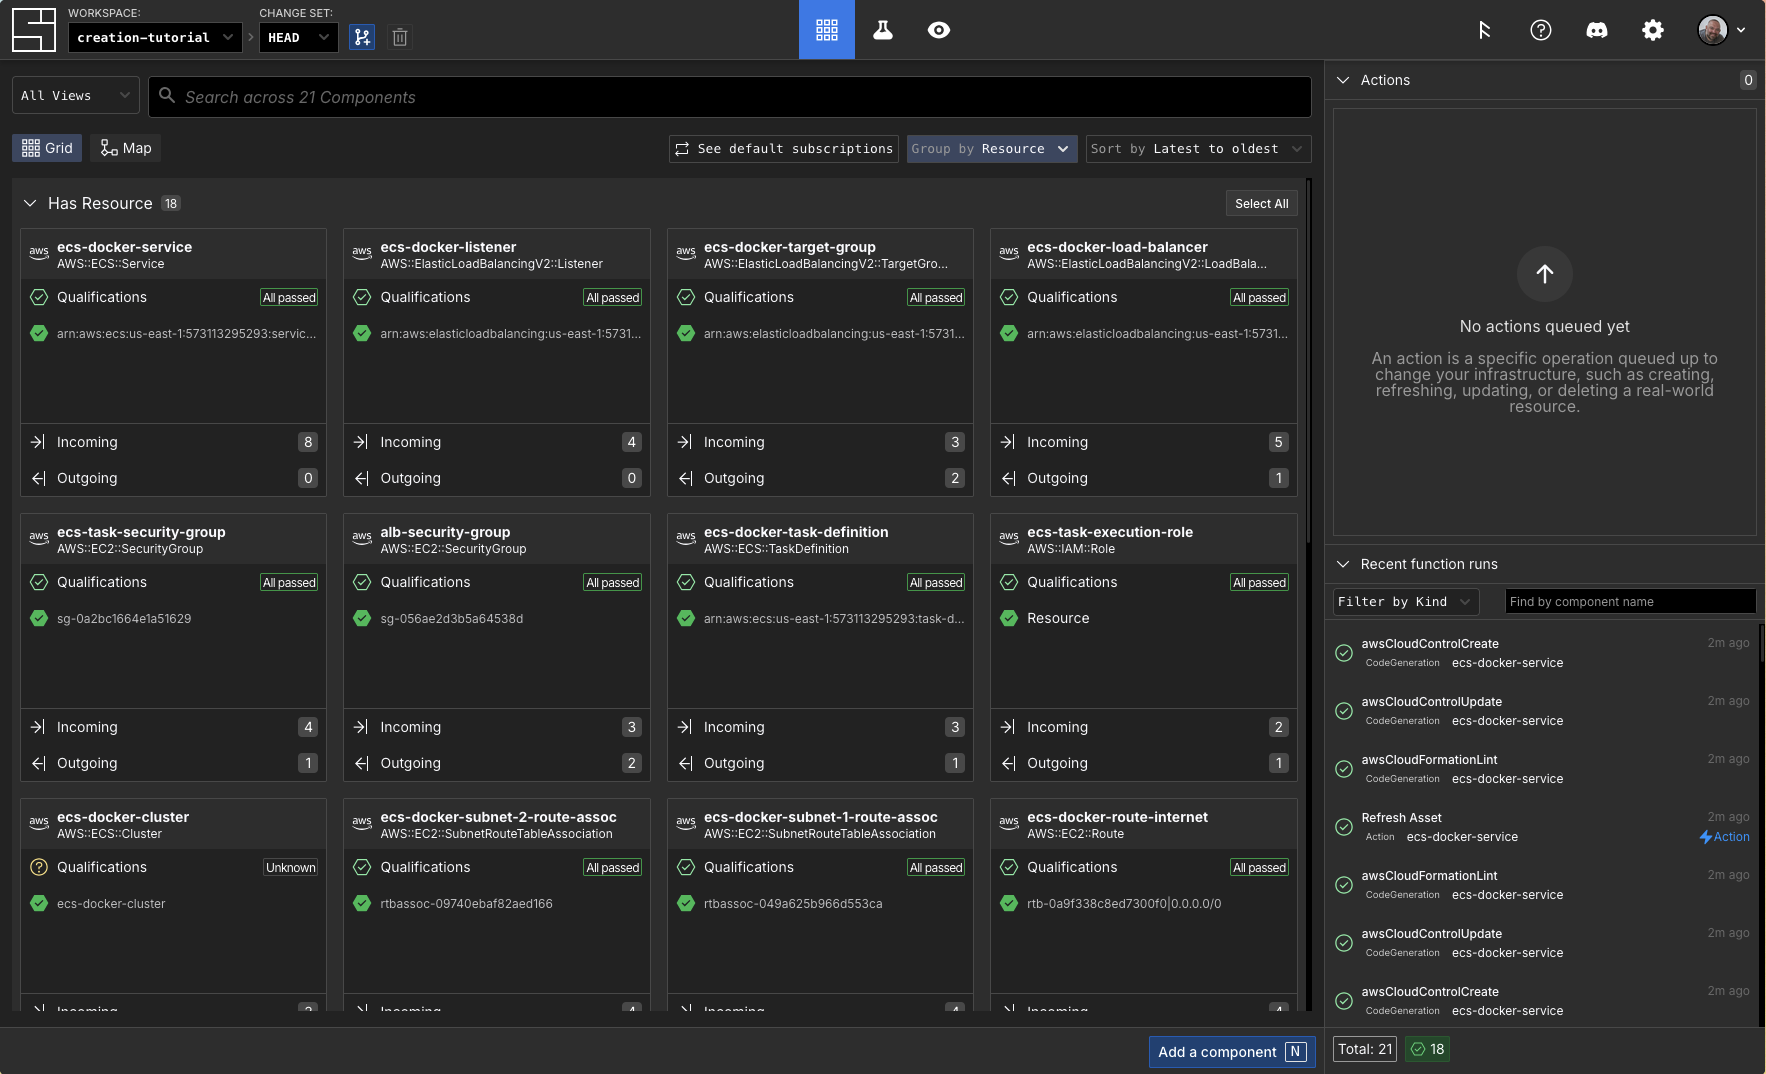This screenshot has height=1074, width=1766.
Task: Open the Filter by Kind dropdown
Action: tap(1404, 601)
